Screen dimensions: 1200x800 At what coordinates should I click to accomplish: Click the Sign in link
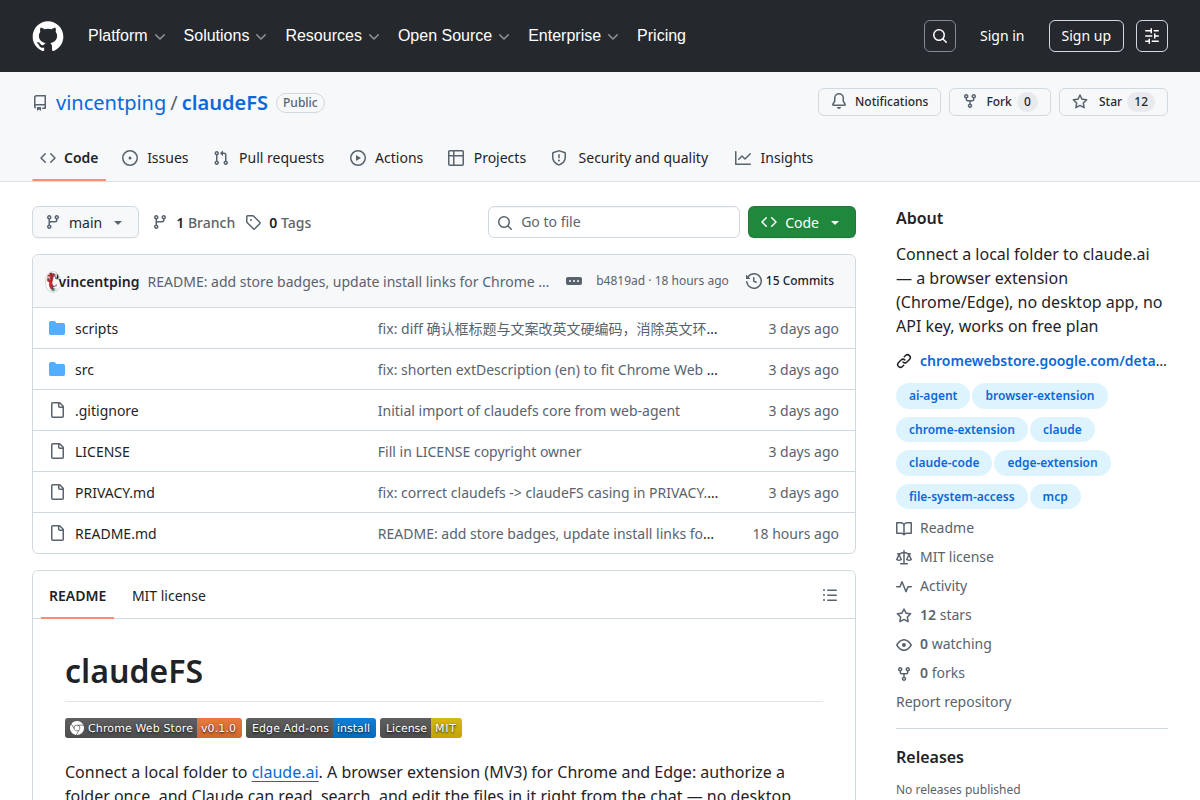point(1002,36)
